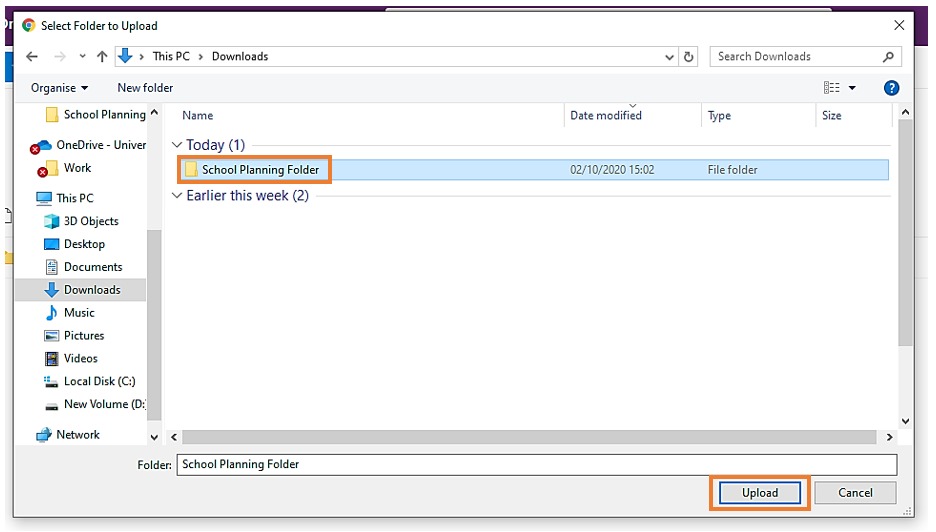This screenshot has width=936, height=532.
Task: Click the Downloads arrow icon in address bar
Action: [125, 56]
